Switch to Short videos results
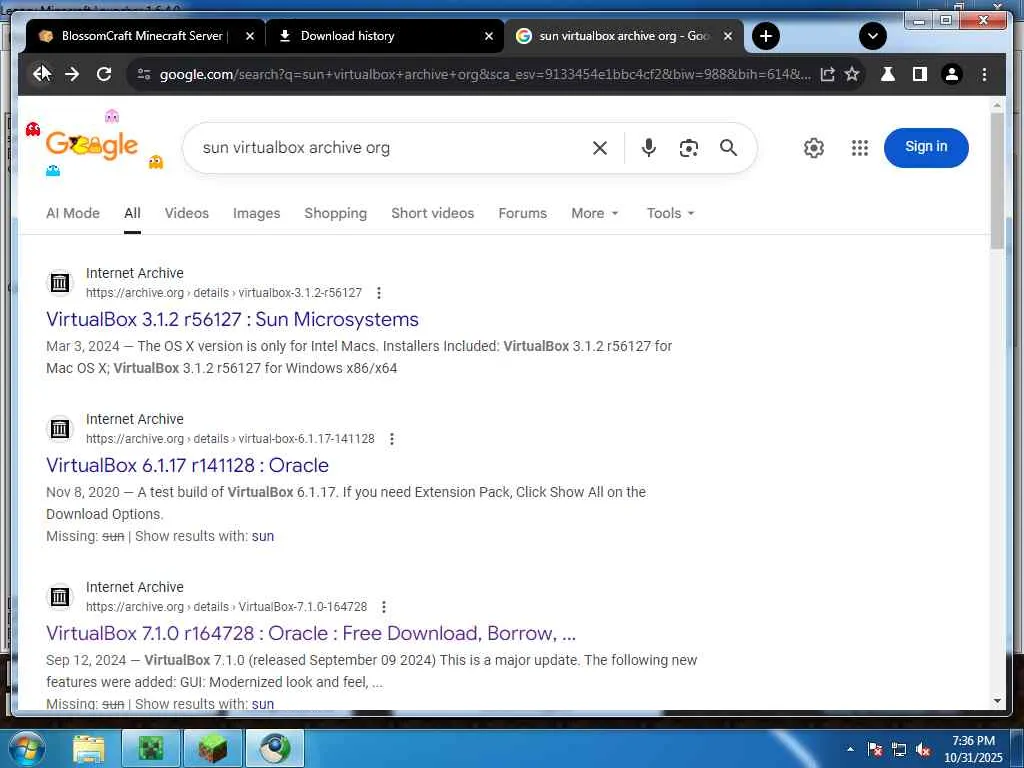This screenshot has height=768, width=1024. [432, 213]
